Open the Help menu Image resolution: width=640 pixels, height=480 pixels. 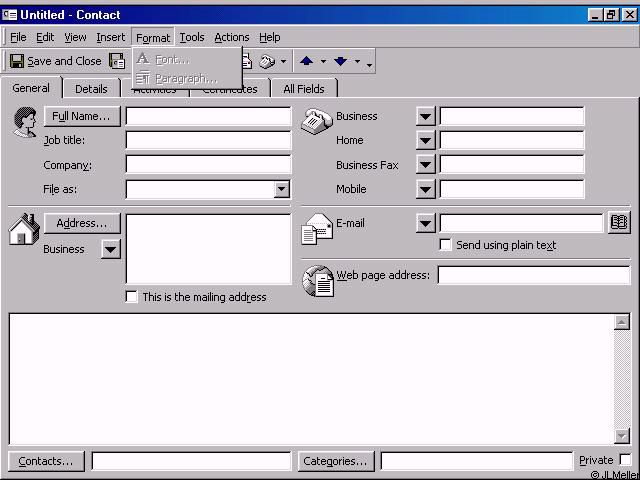270,37
